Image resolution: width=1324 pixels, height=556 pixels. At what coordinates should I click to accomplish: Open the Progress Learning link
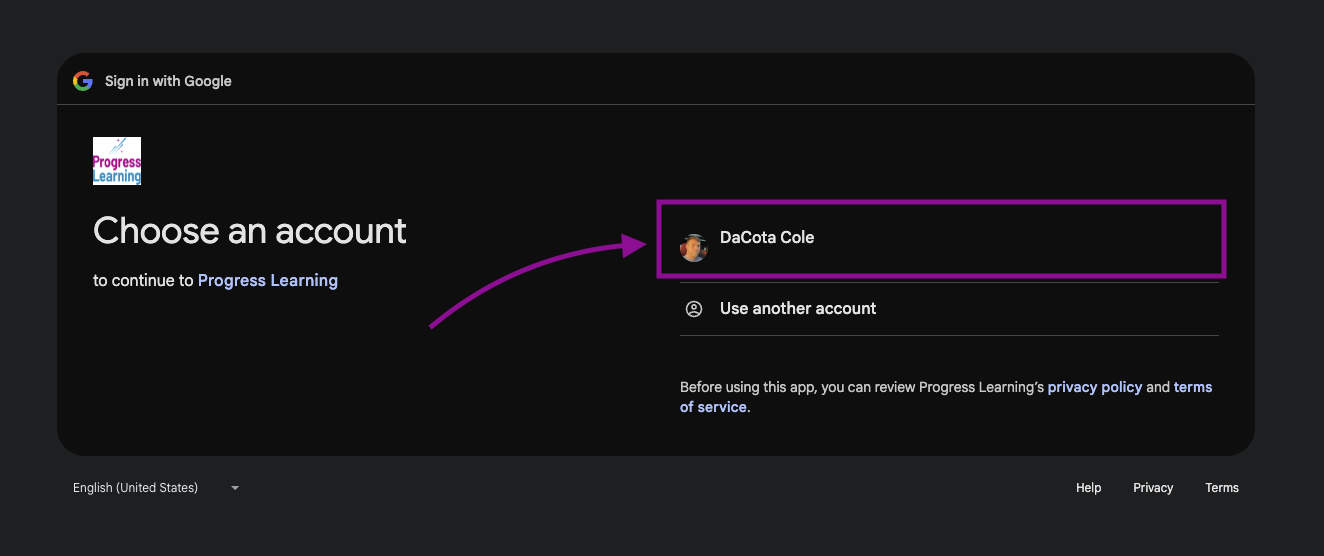point(268,281)
